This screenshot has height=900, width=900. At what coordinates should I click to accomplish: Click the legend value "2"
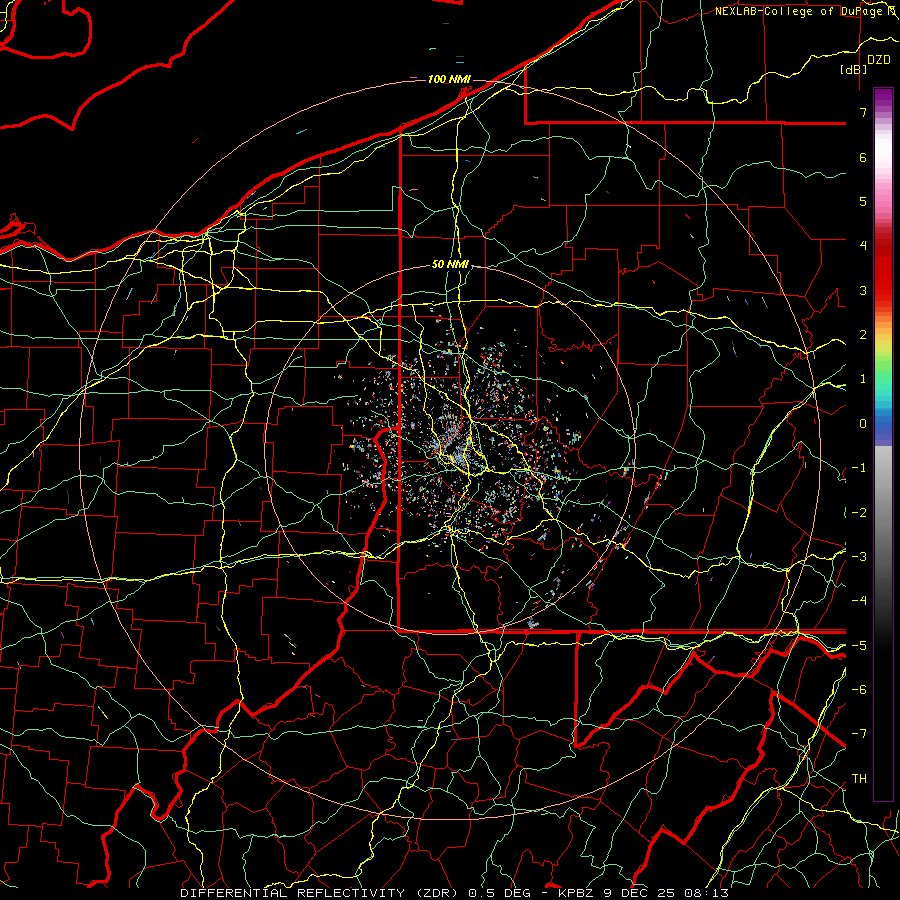[863, 335]
